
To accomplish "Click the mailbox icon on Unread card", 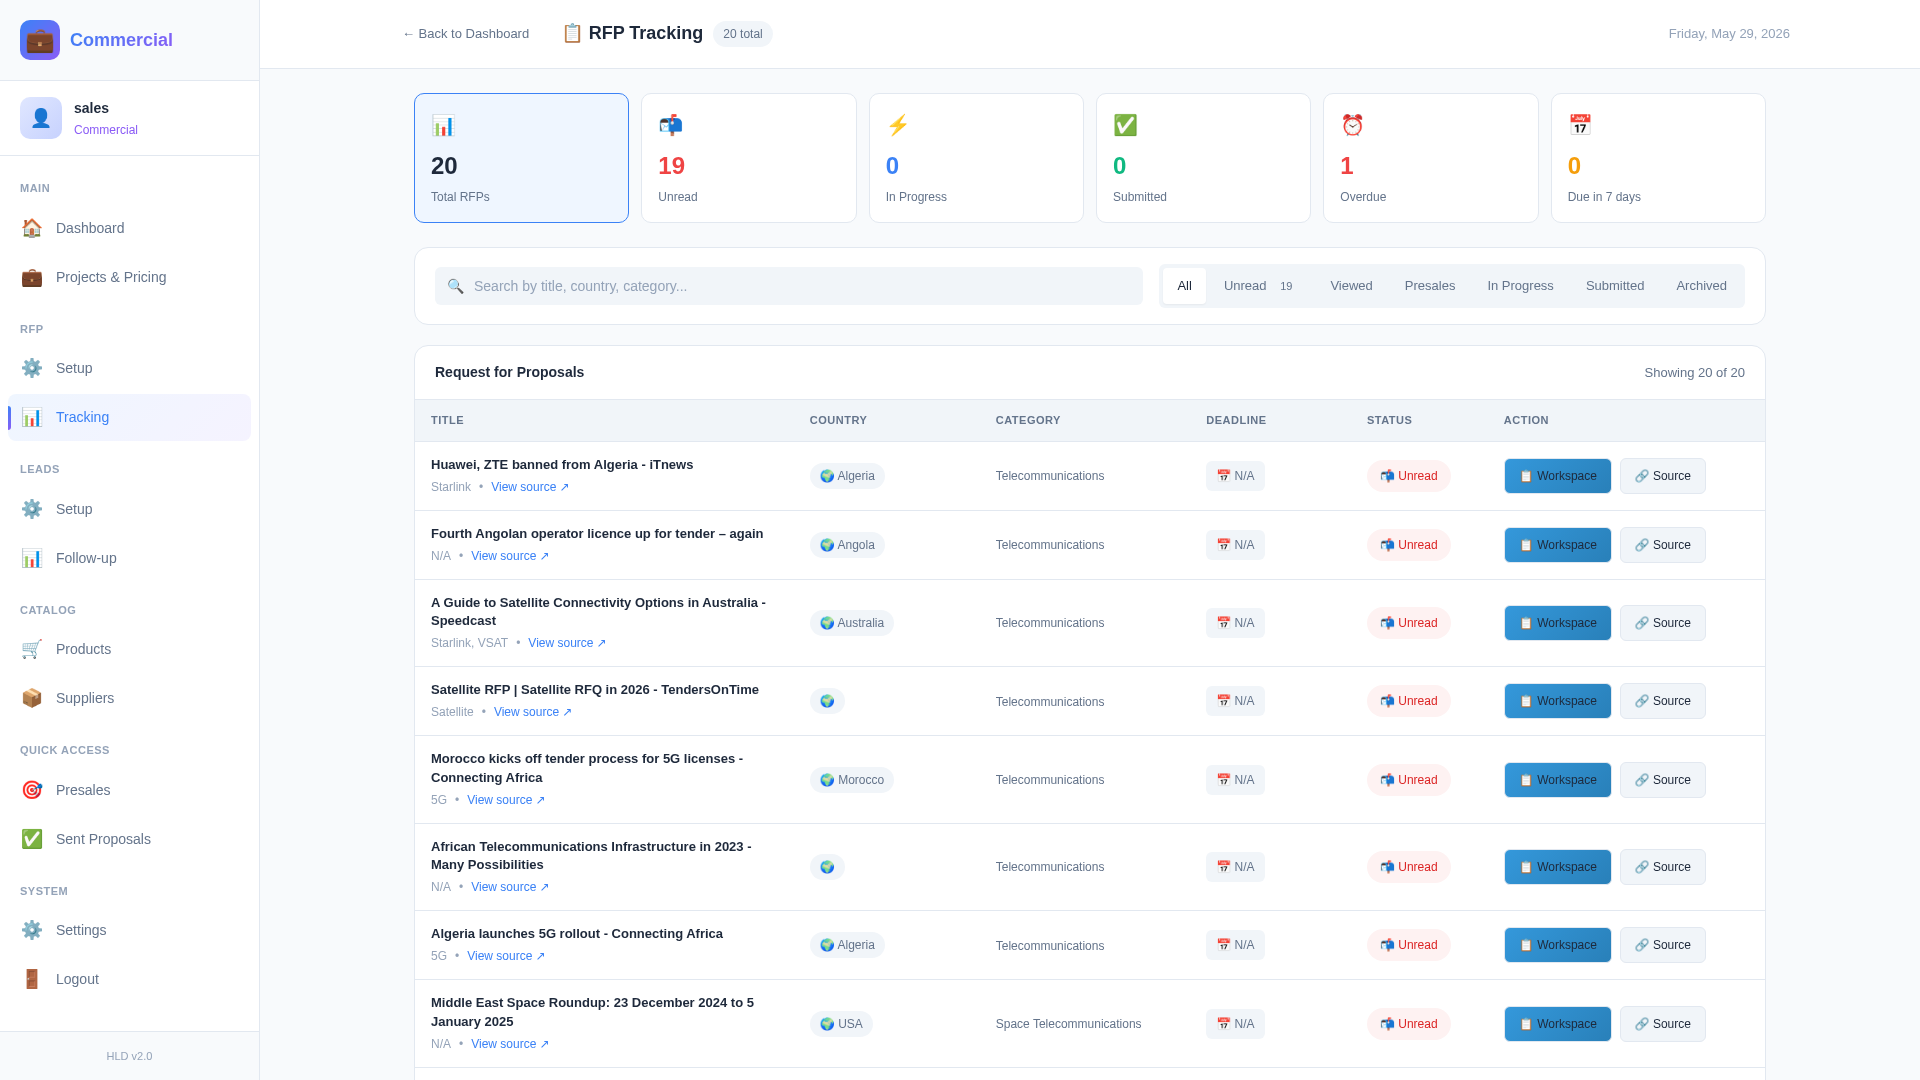I will 670,125.
